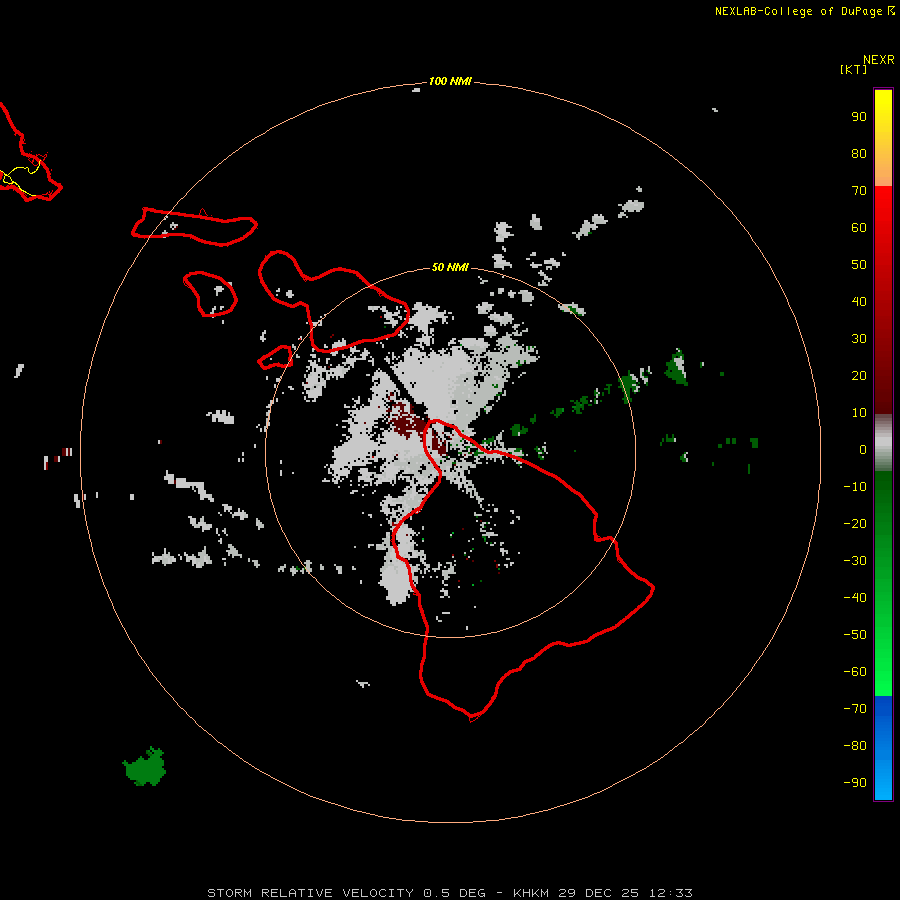Click the 12:33 timestamp in the caption
The width and height of the screenshot is (900, 900).
coord(670,893)
